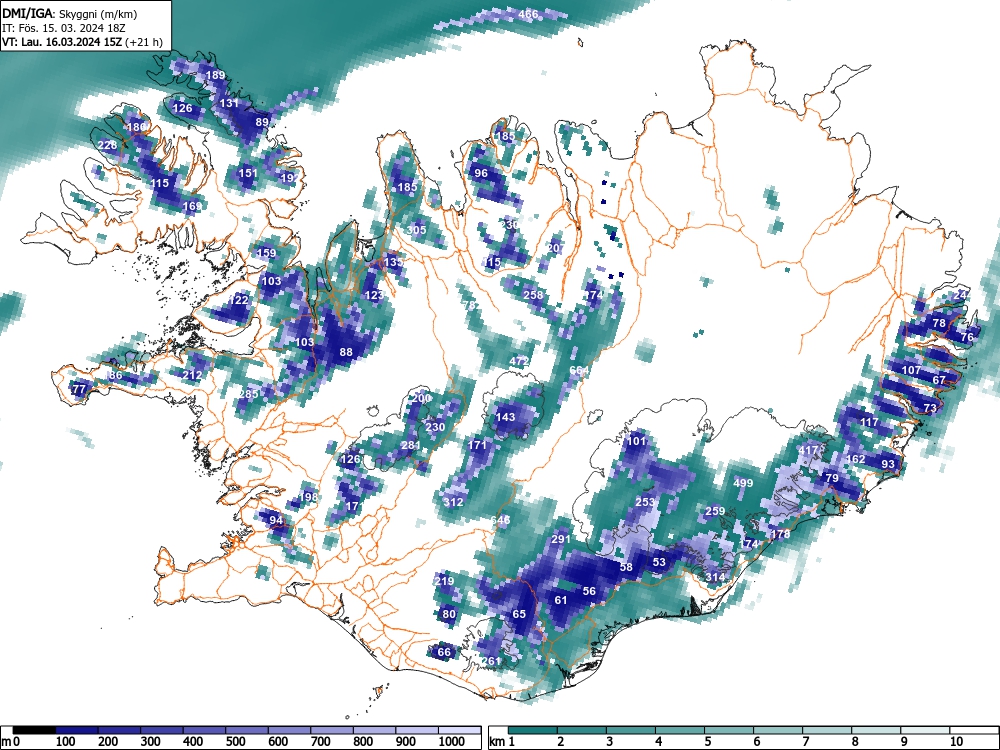This screenshot has width=1000, height=750.
Task: Click the map value 219
Action: pos(444,581)
